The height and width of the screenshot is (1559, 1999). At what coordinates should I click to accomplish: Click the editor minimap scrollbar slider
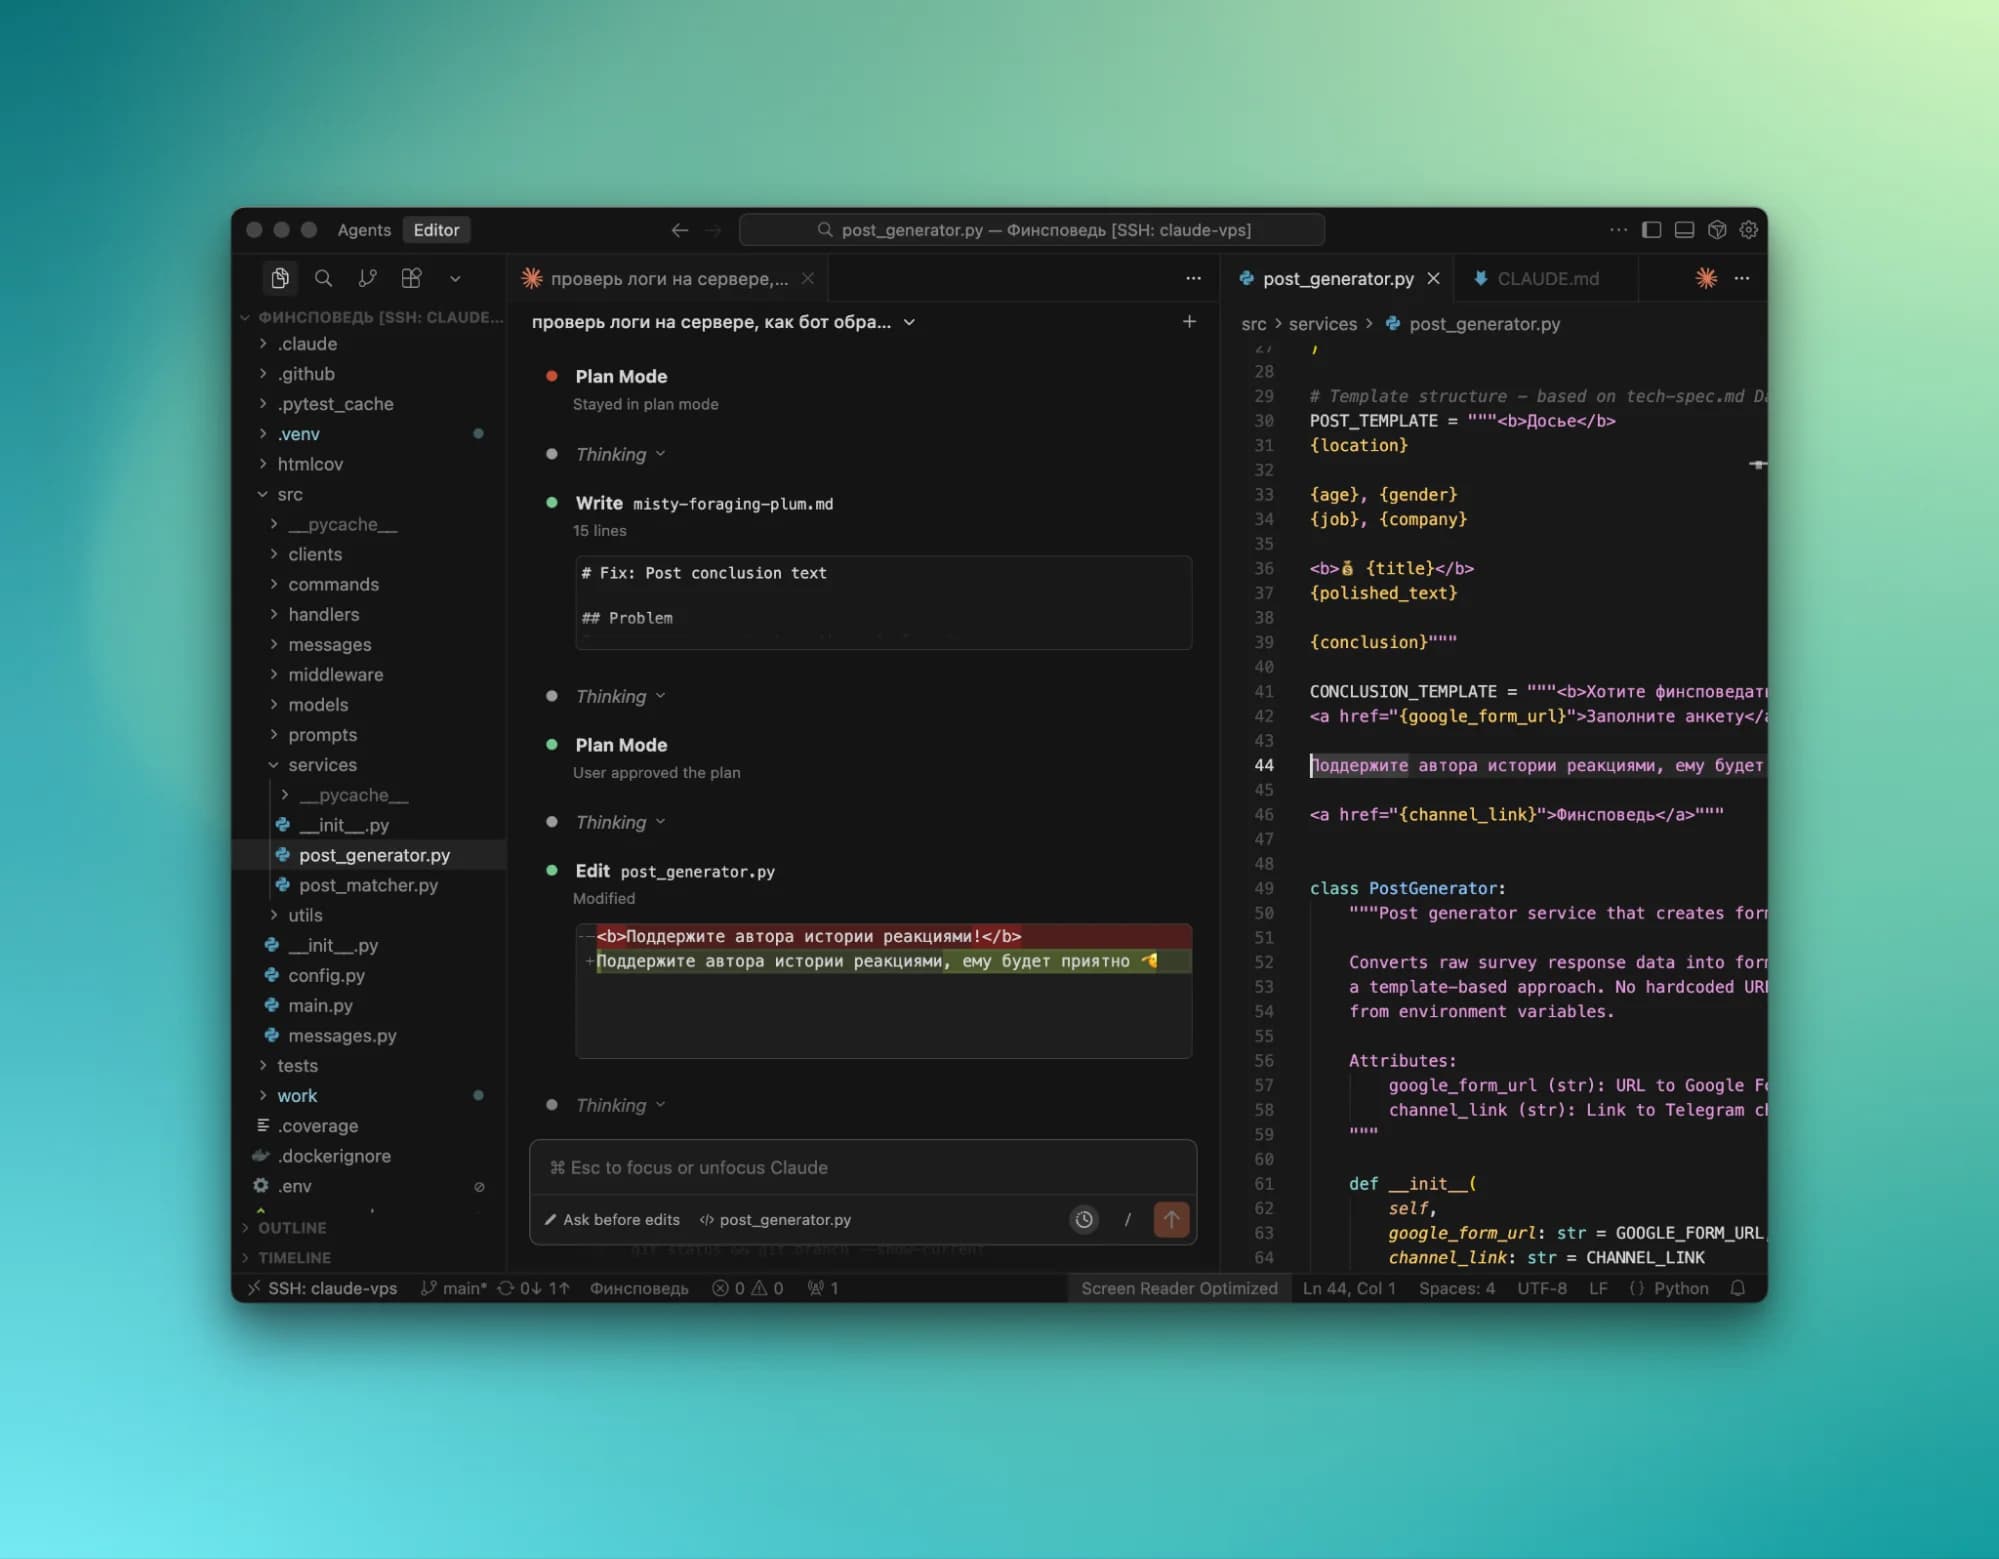[x=1758, y=464]
